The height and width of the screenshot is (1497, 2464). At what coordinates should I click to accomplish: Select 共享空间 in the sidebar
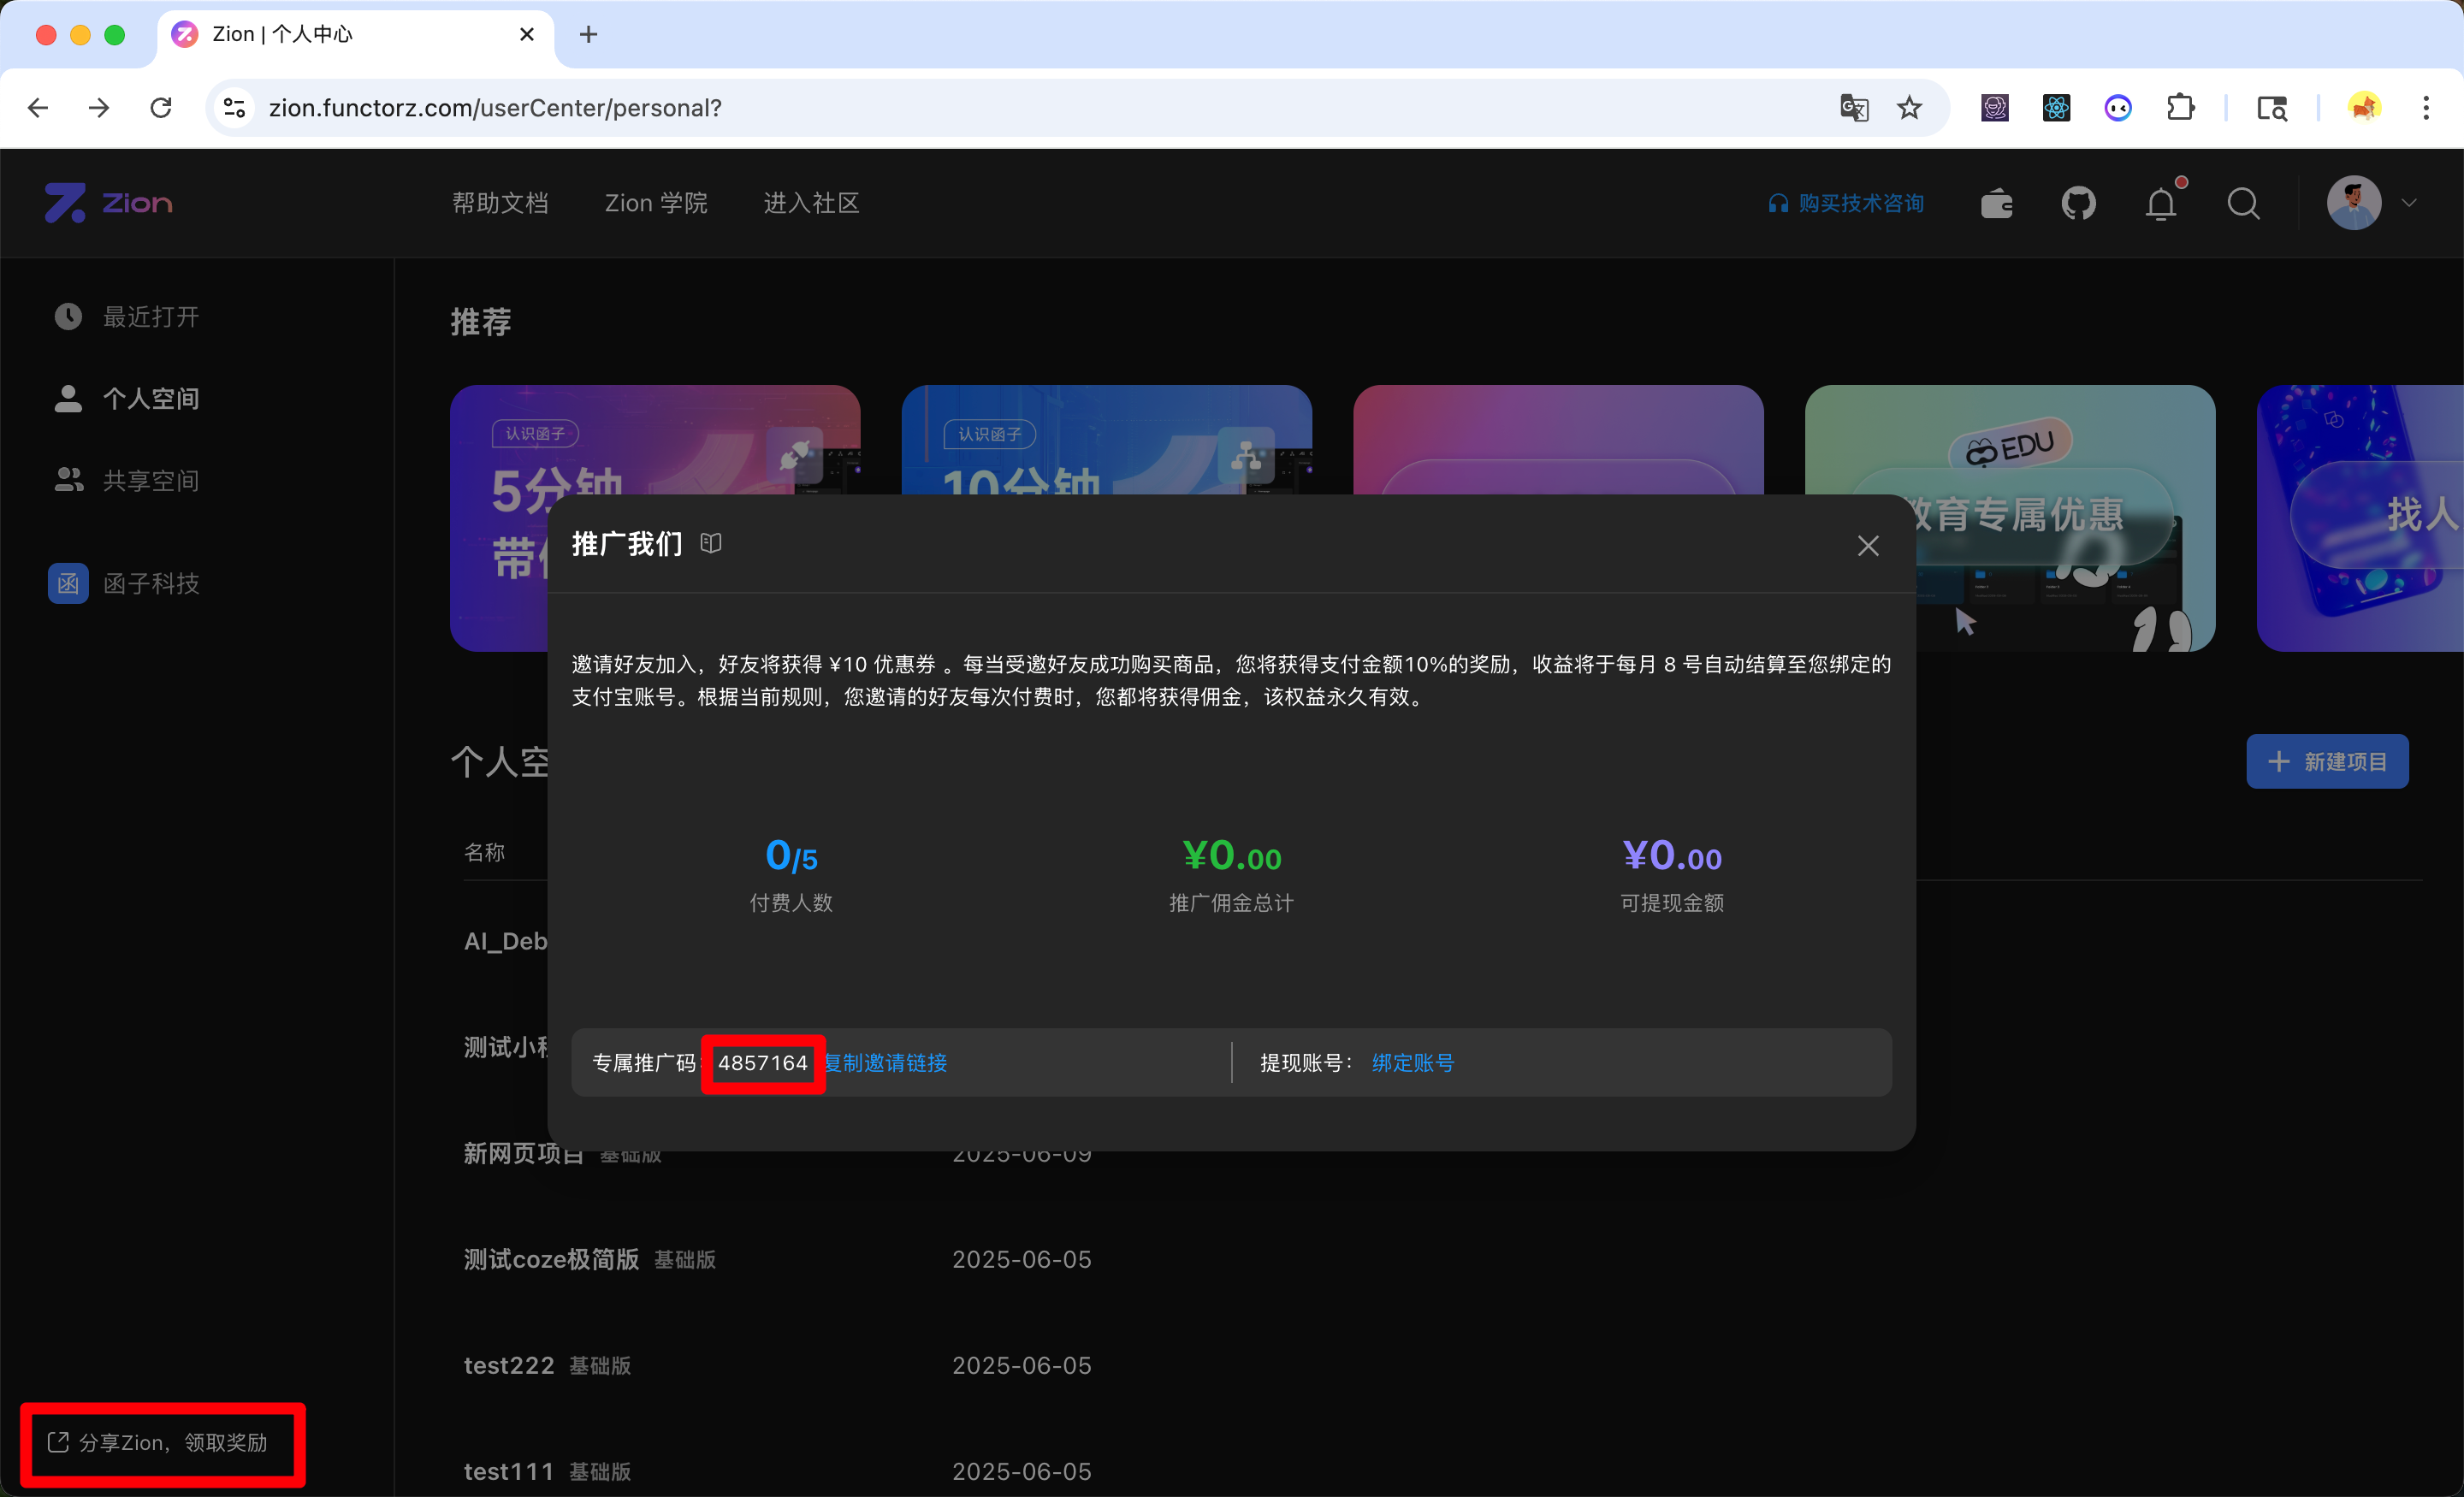151,480
